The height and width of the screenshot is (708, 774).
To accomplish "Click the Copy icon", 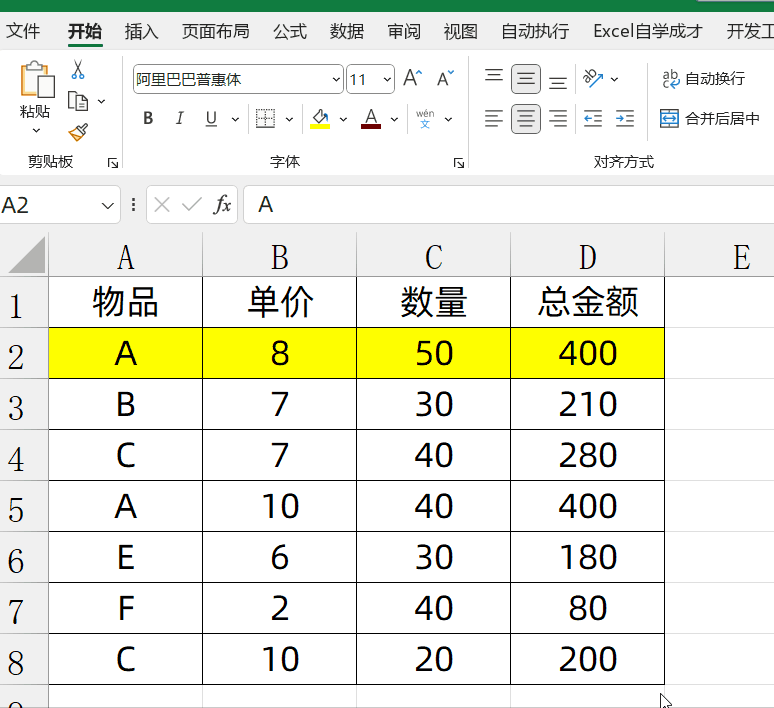I will [77, 101].
